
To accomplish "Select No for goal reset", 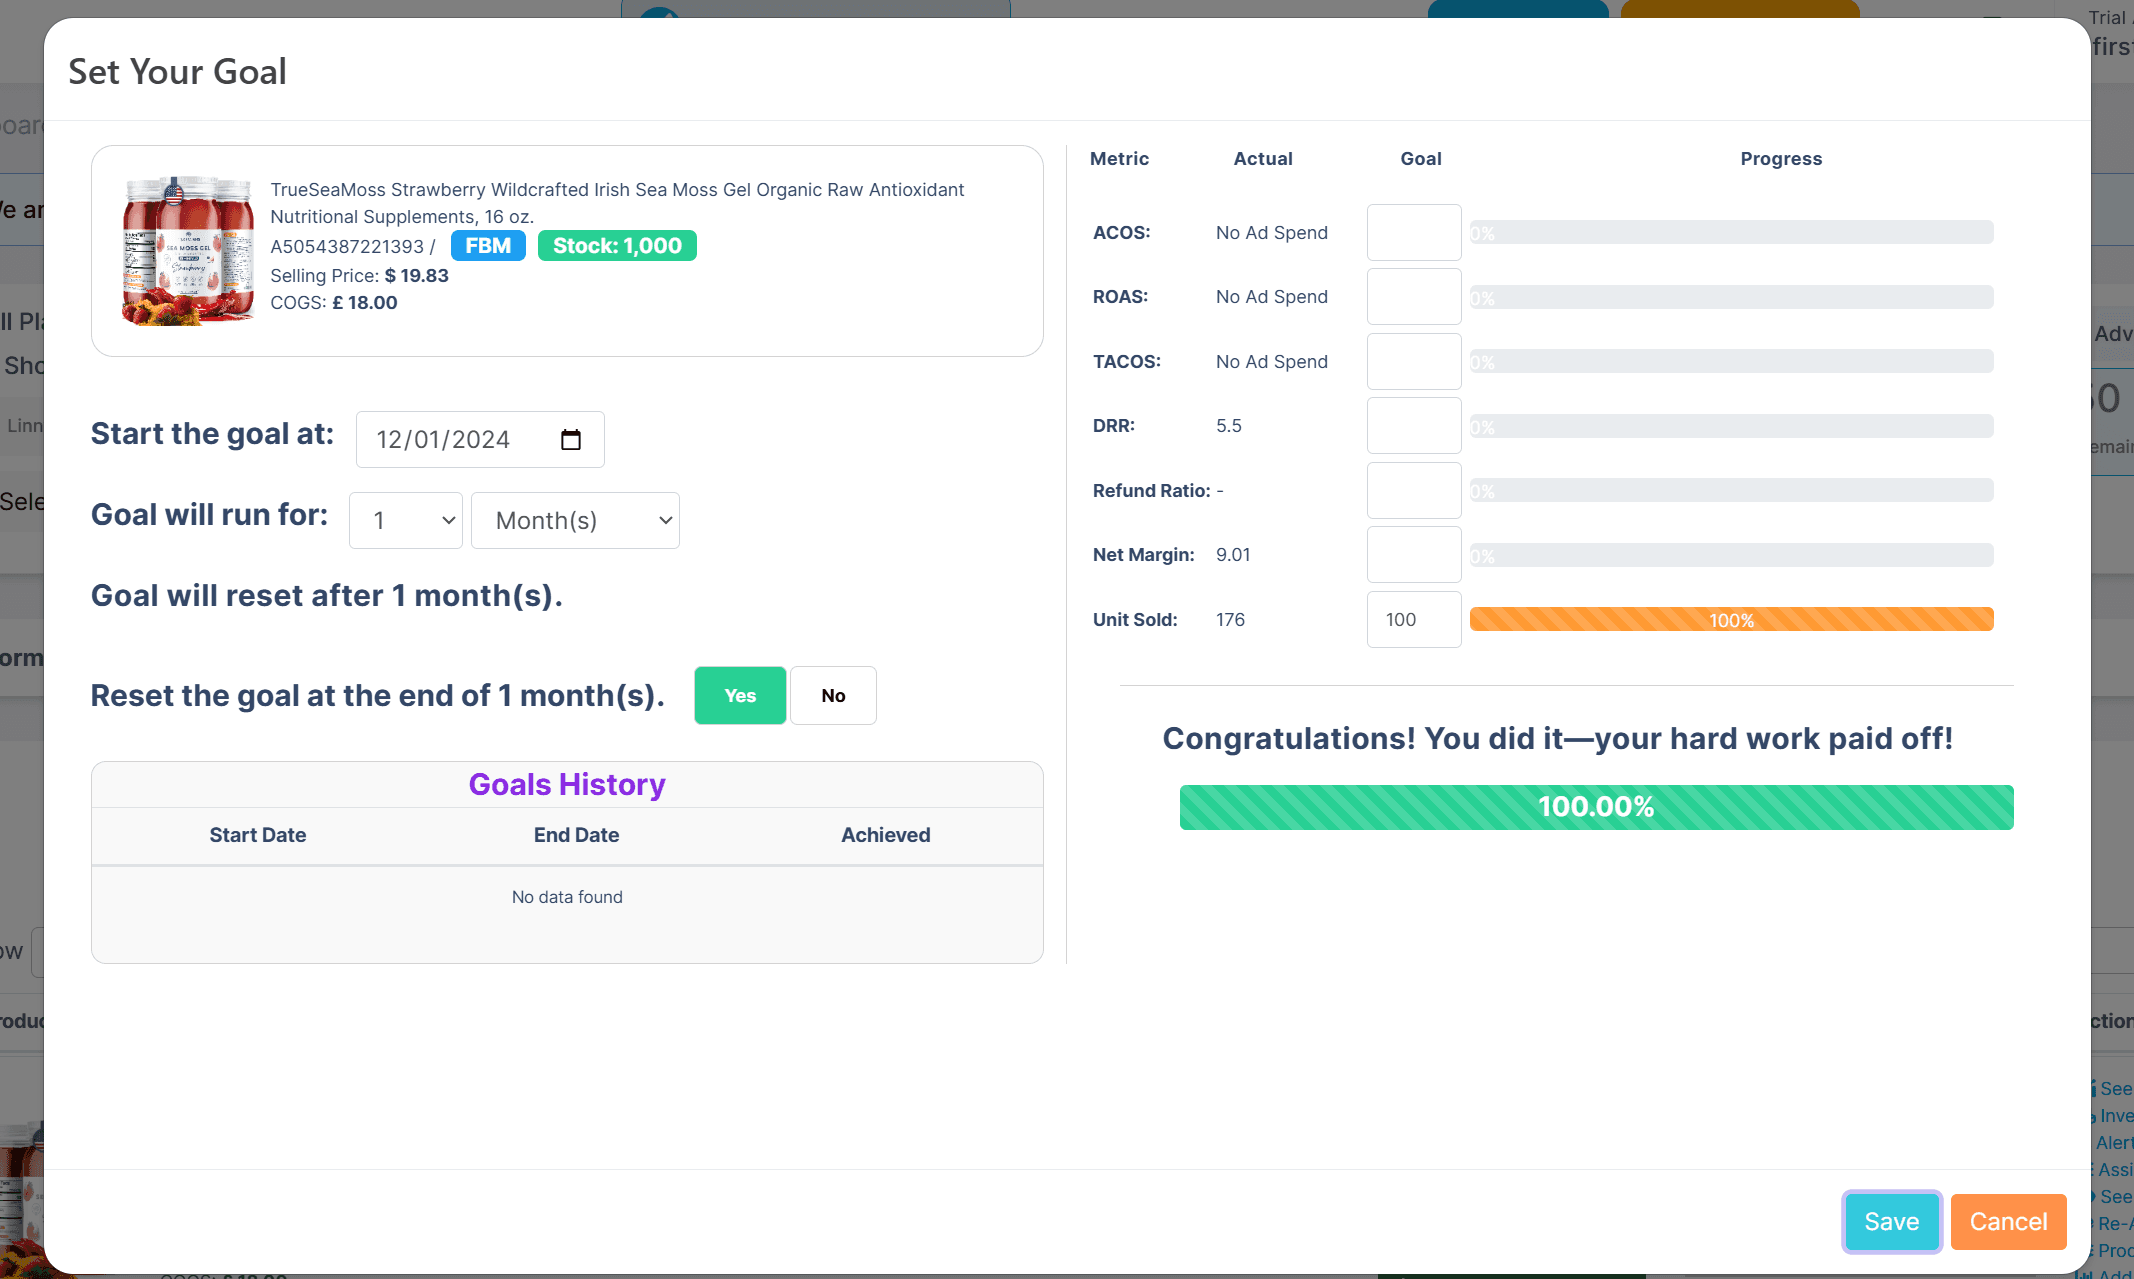I will point(833,695).
